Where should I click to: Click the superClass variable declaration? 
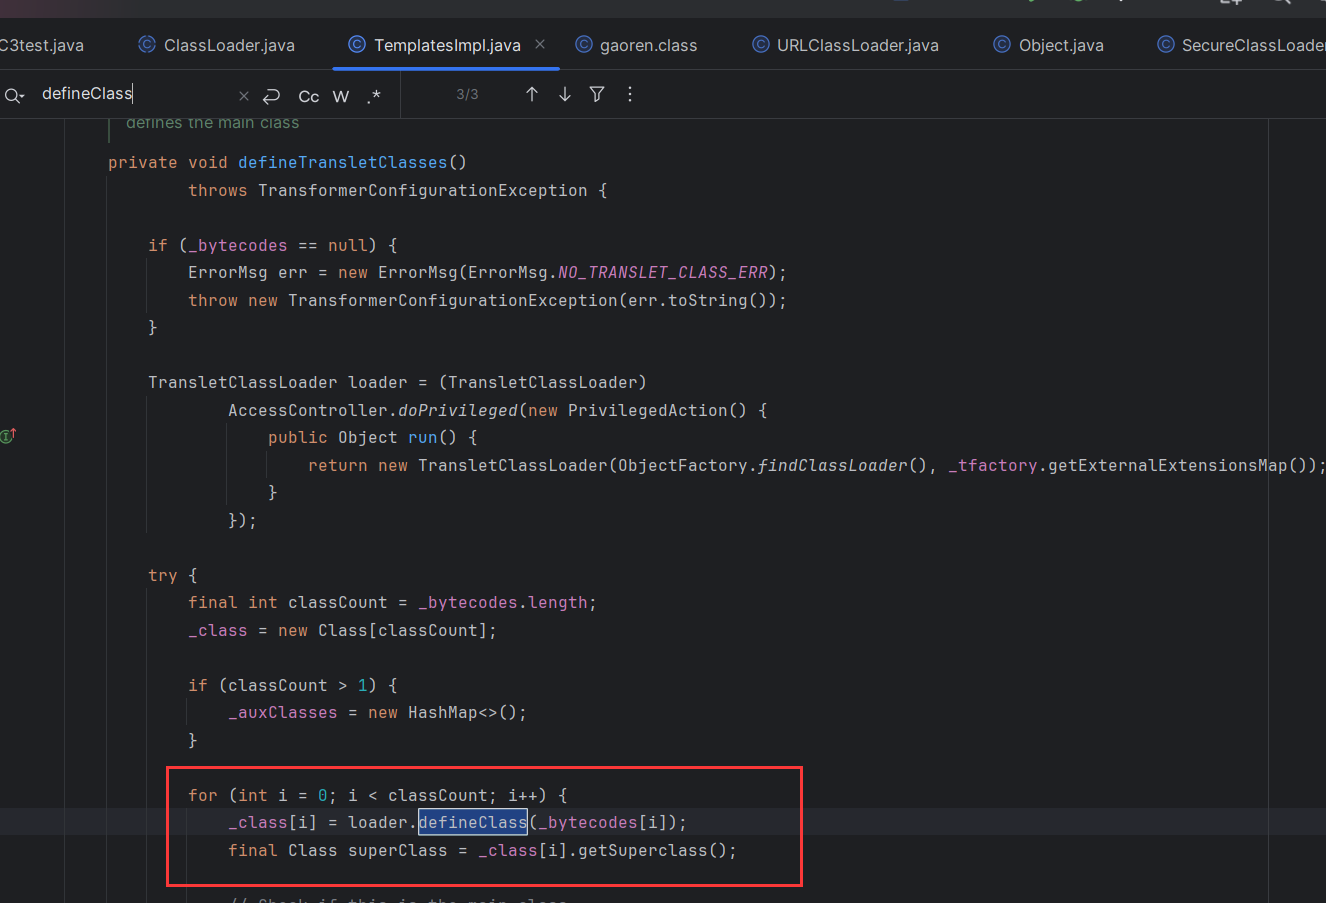pyautogui.click(x=398, y=850)
